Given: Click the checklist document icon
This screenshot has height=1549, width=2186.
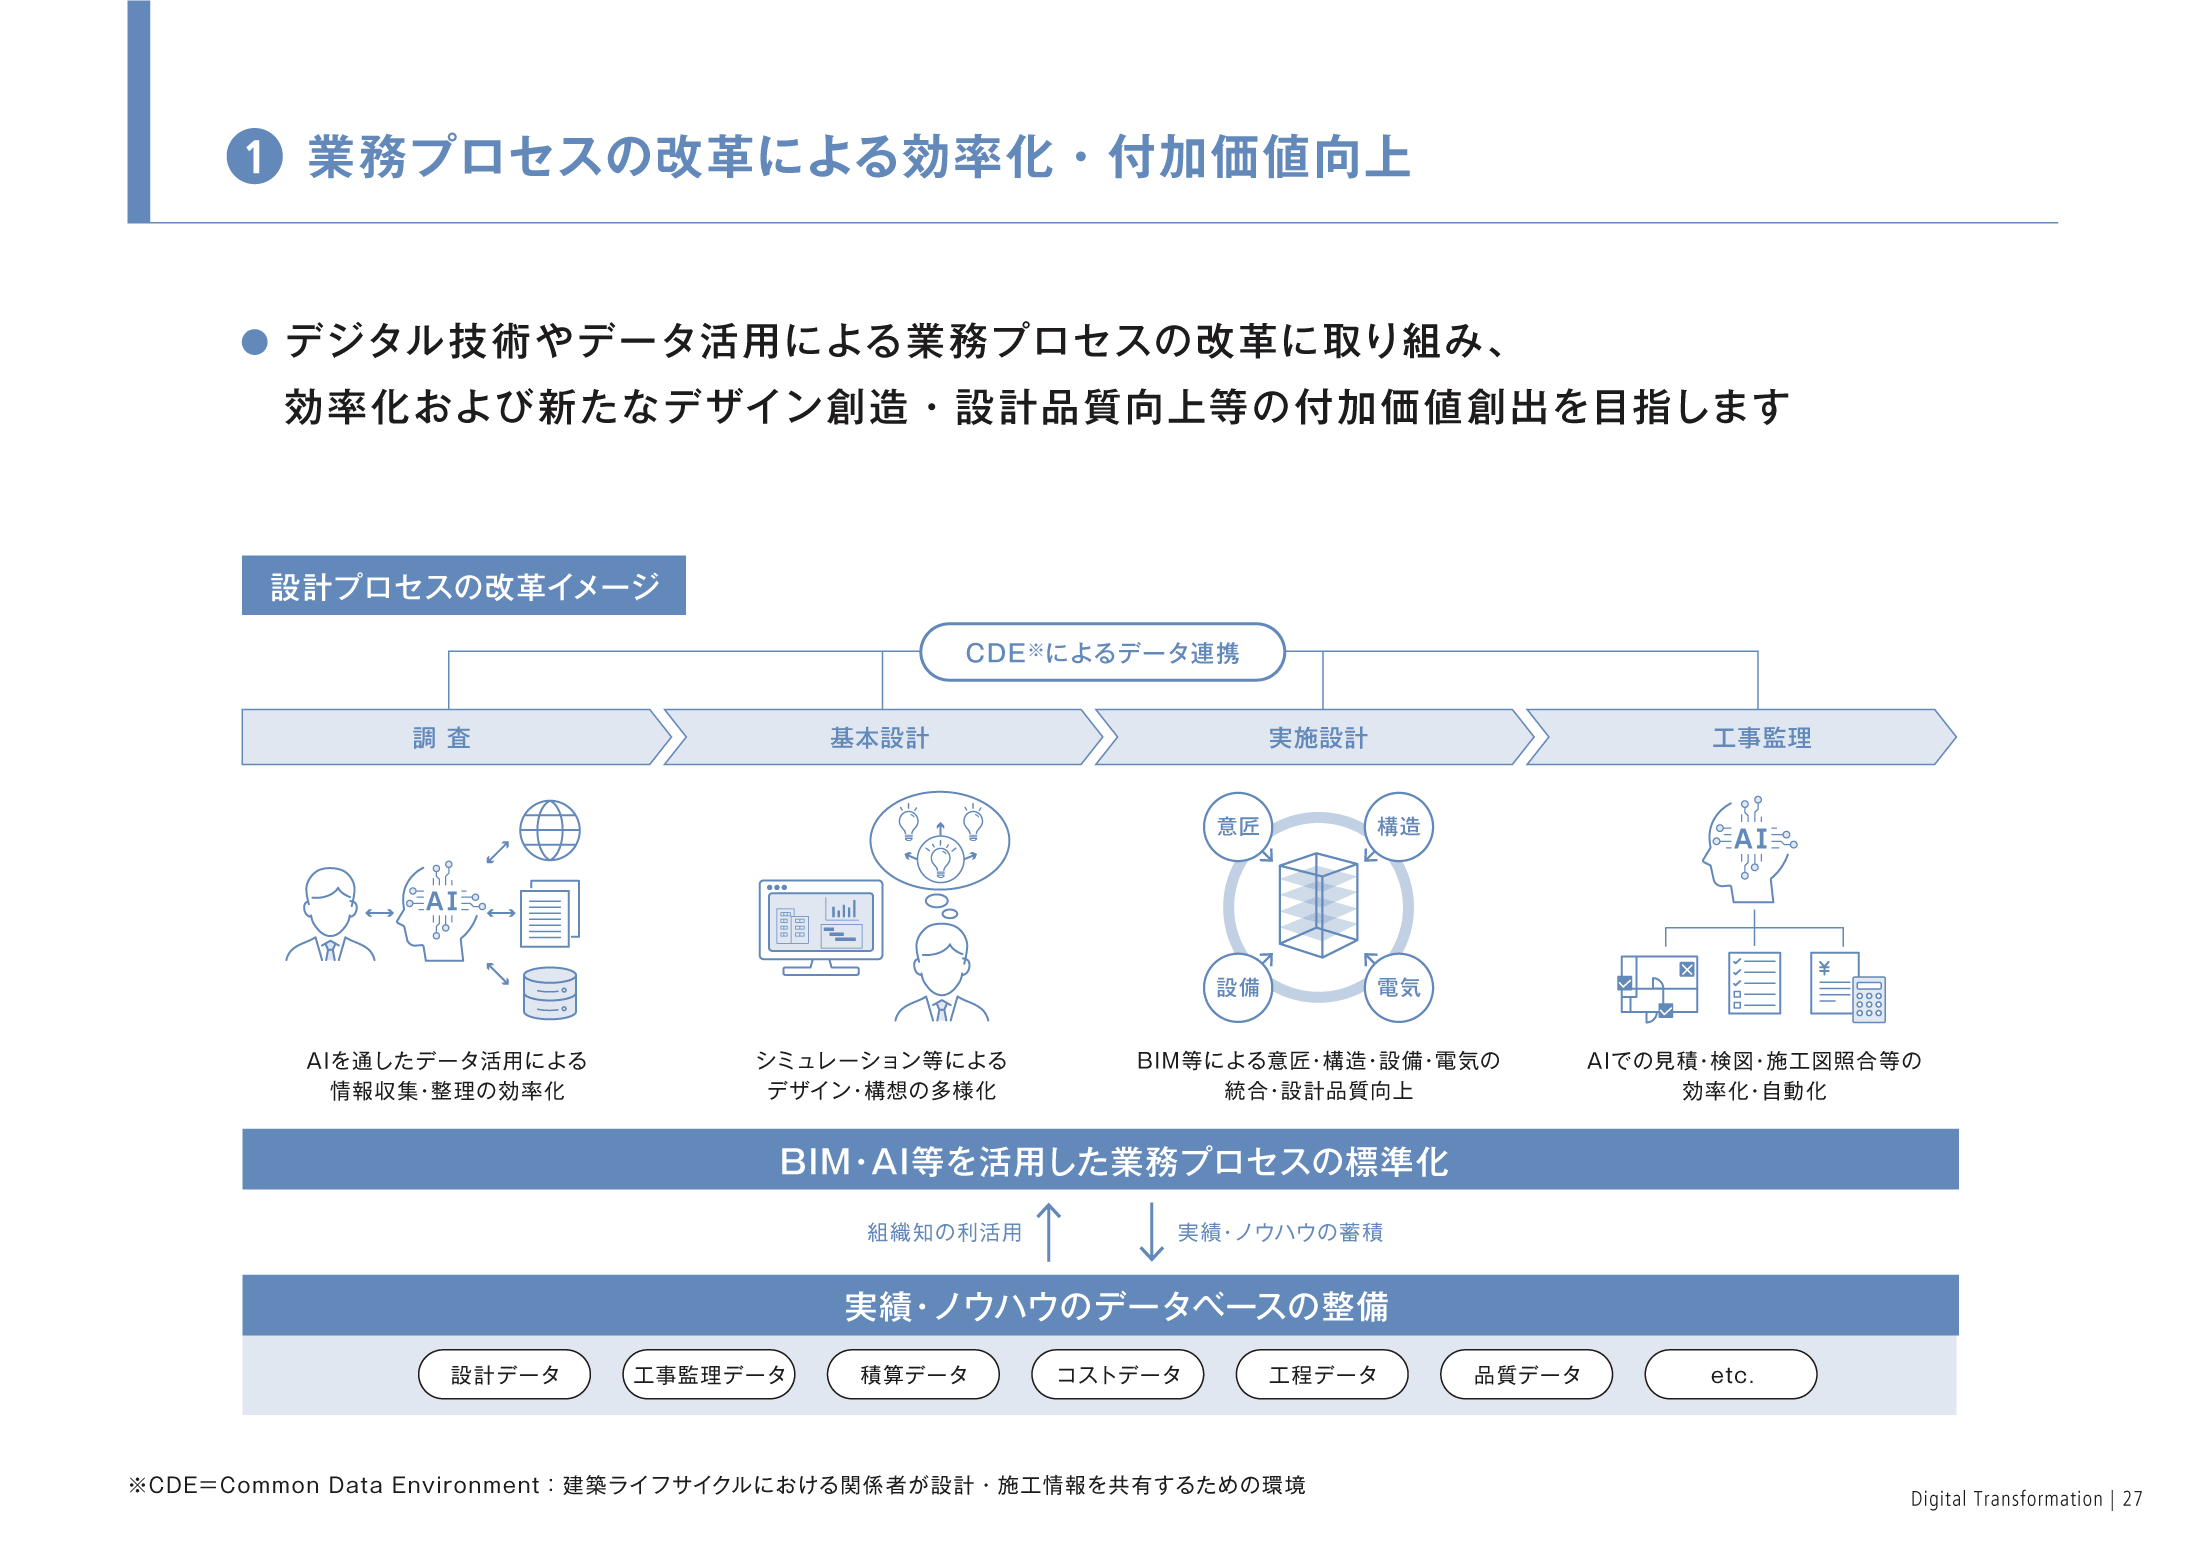Looking at the screenshot, I should [x=1754, y=982].
